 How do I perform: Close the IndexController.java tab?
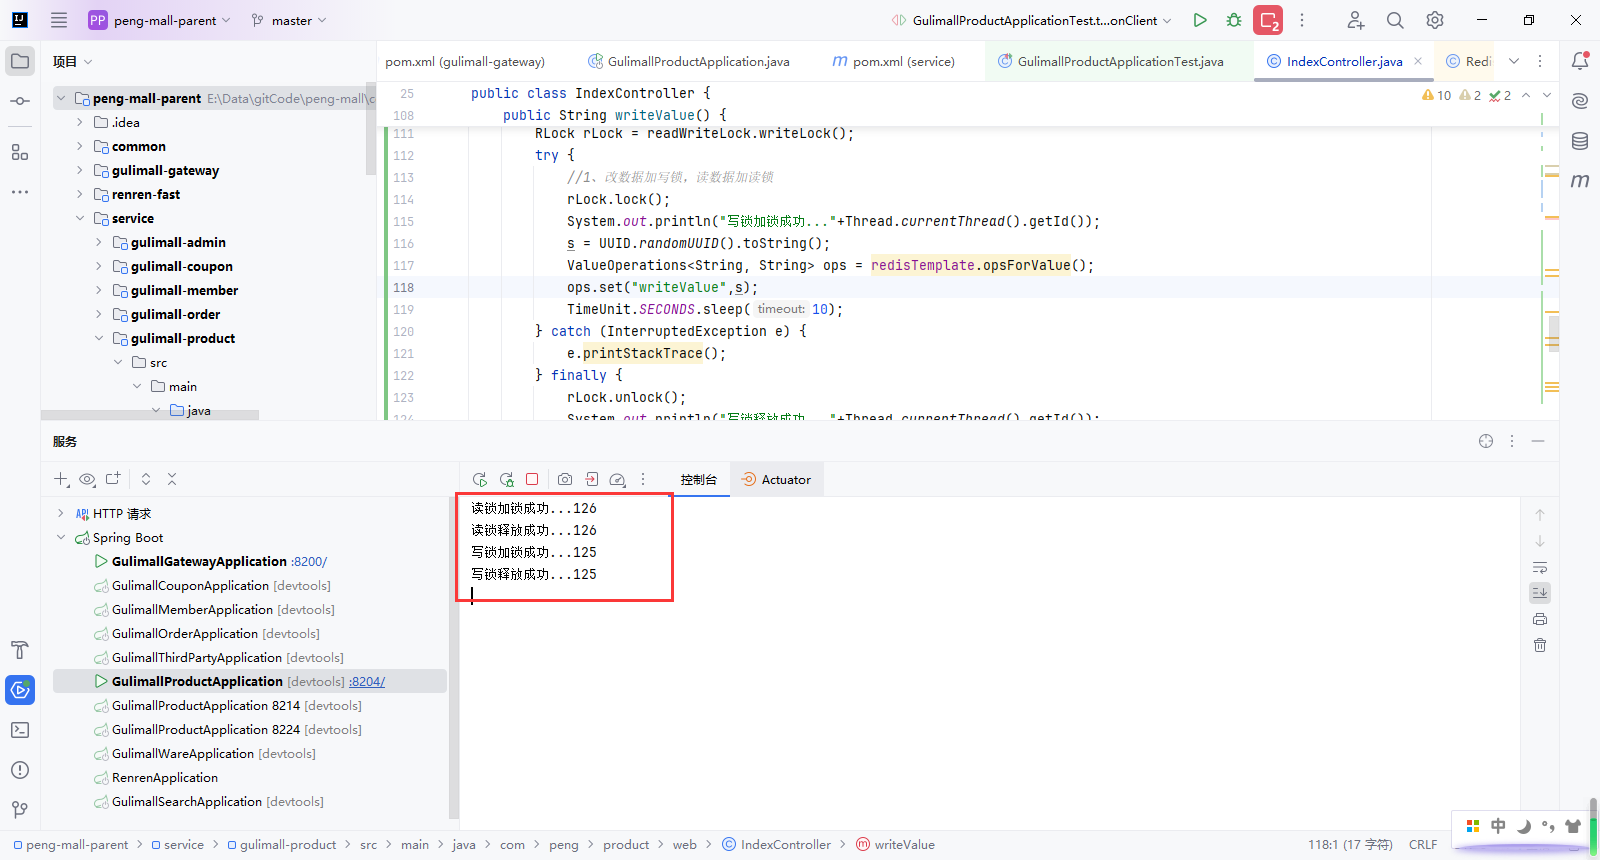1418,61
